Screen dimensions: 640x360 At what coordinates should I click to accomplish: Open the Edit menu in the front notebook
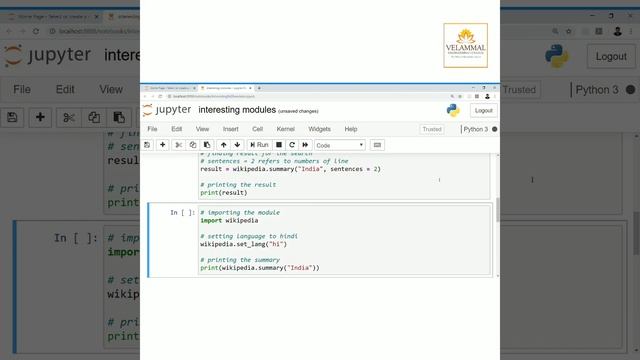click(x=177, y=129)
